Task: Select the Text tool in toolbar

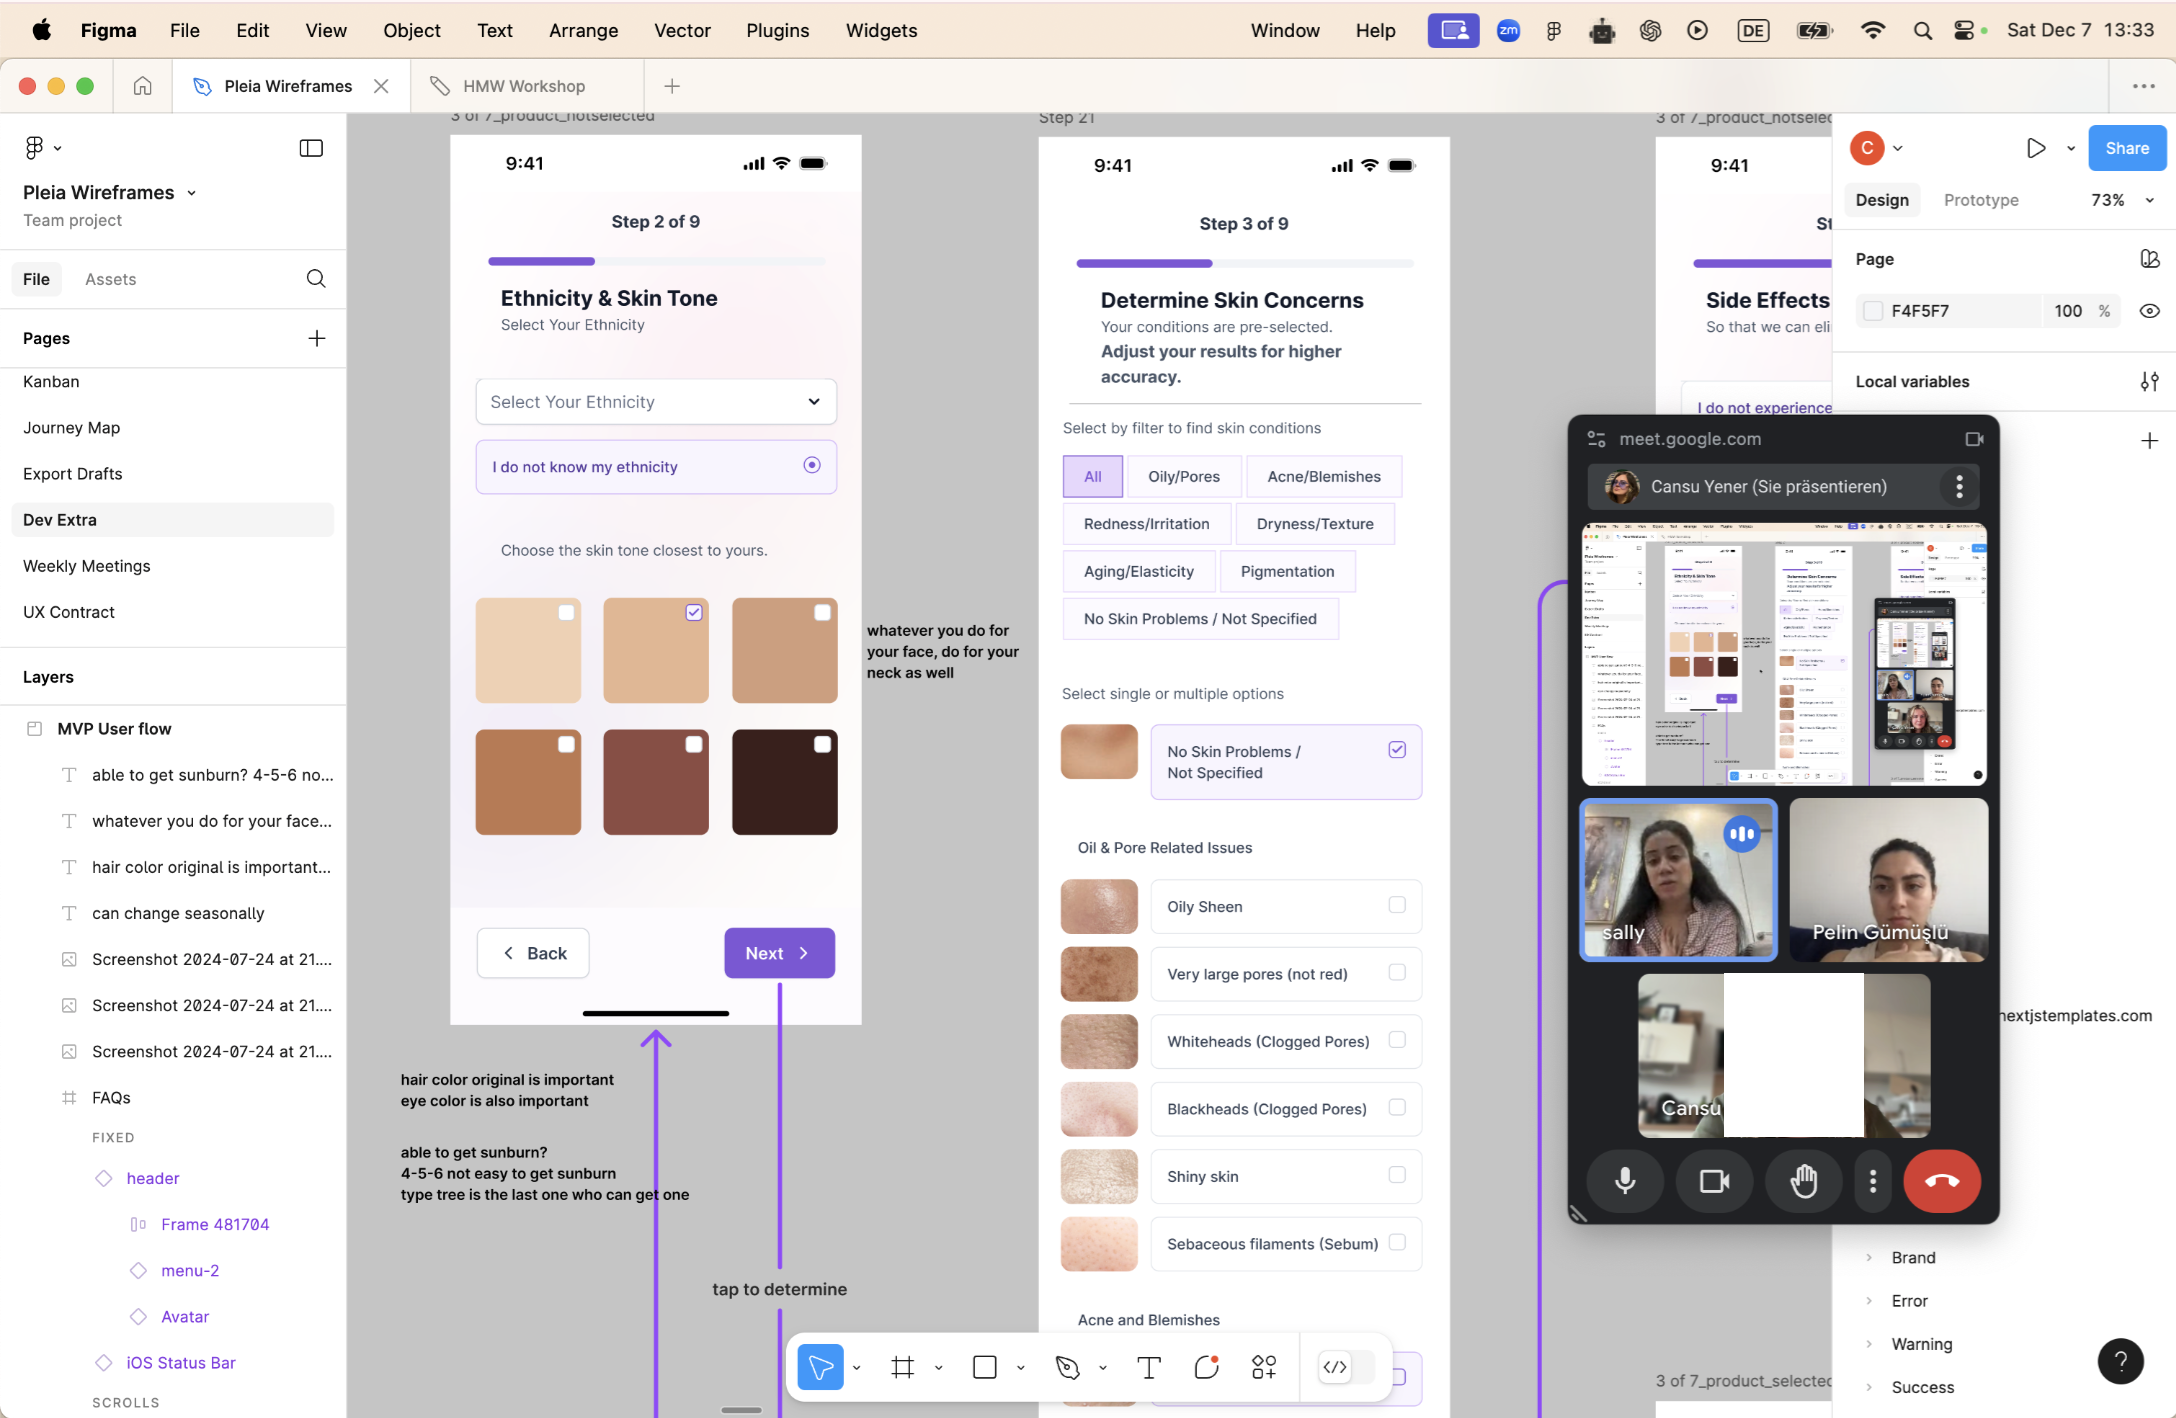Action: coord(1149,1367)
